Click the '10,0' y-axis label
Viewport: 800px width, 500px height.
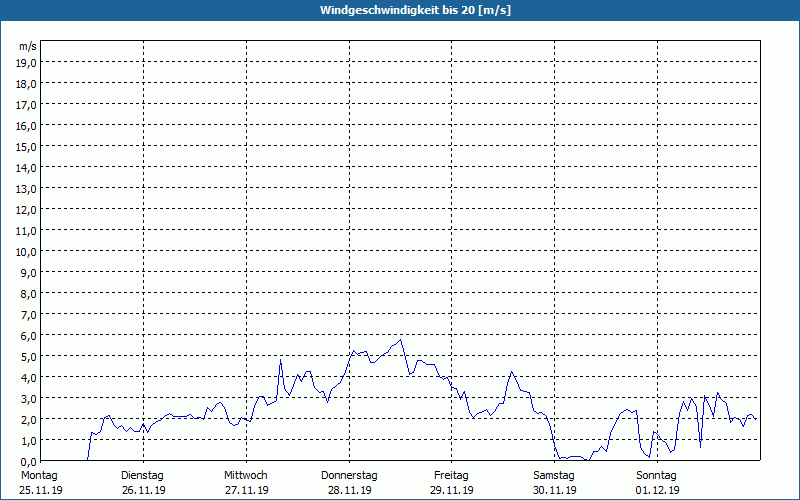(27, 252)
